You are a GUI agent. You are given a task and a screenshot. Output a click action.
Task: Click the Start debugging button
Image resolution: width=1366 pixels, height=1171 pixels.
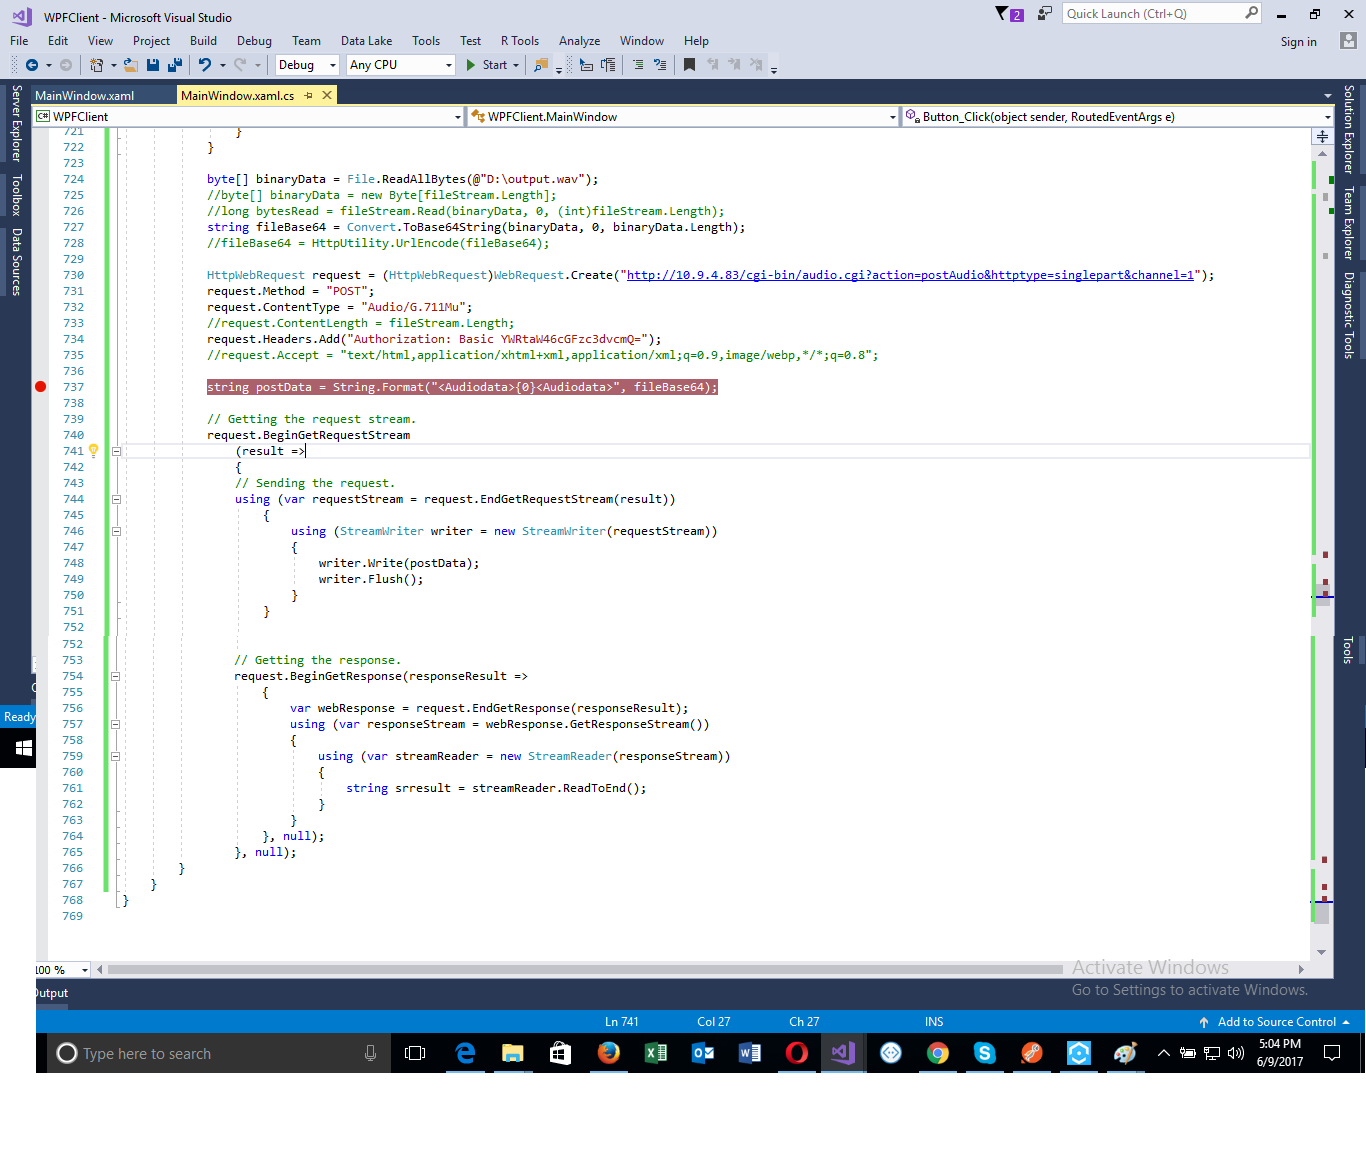tap(486, 65)
